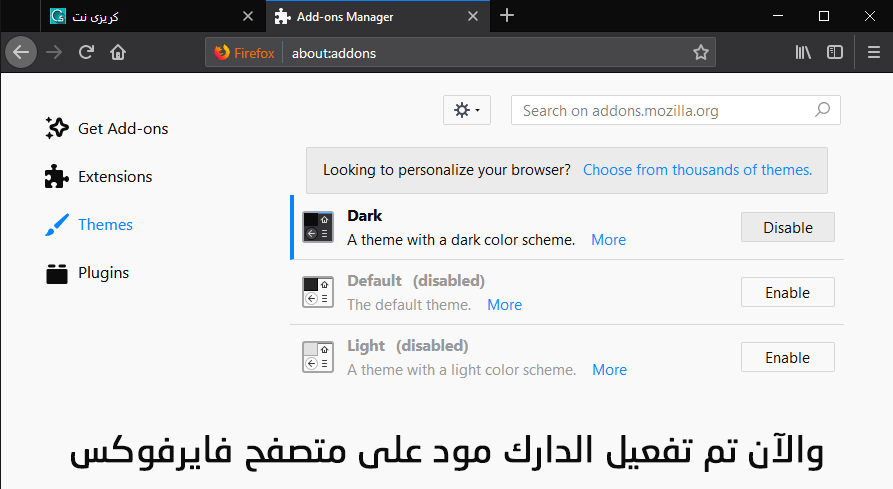Select the Light (disabled) title text
Image resolution: width=893 pixels, height=489 pixels.
(408, 346)
